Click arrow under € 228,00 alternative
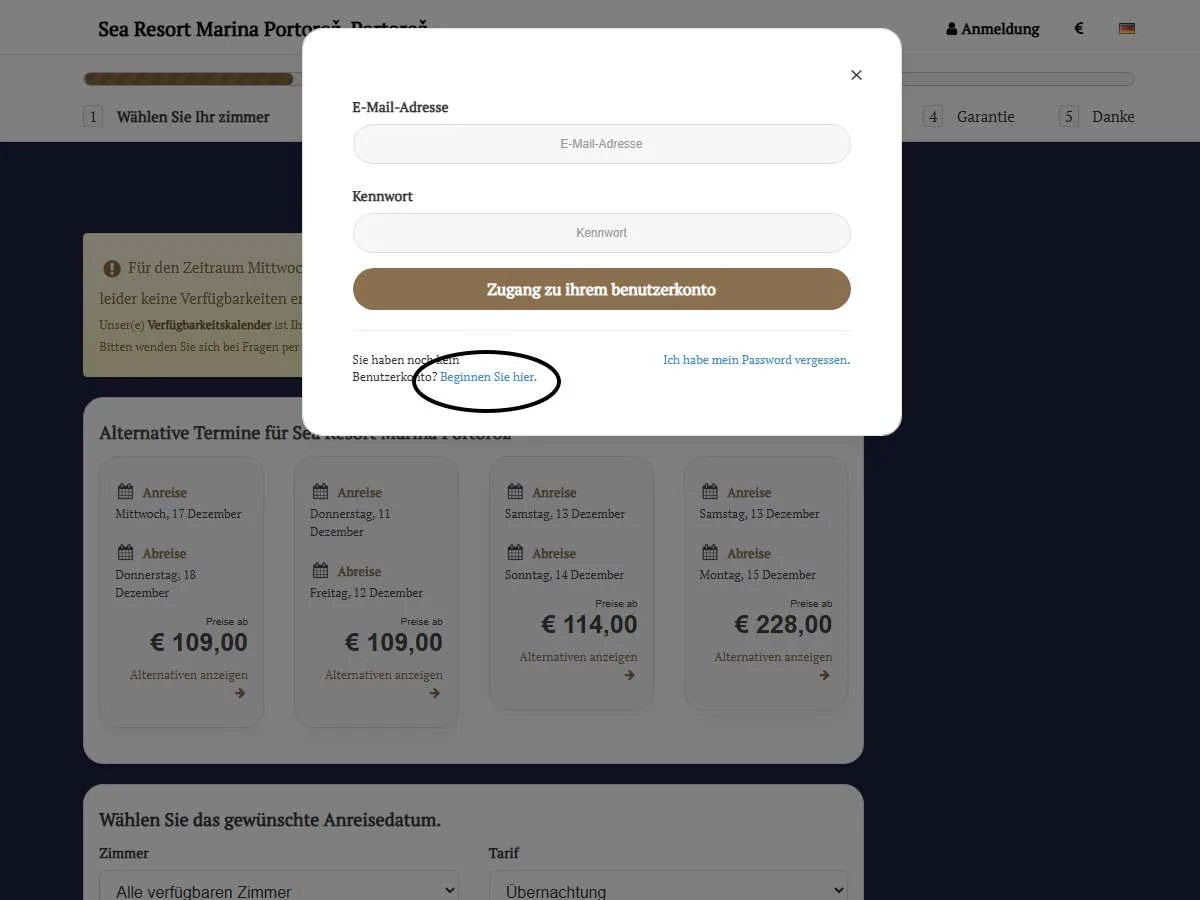Image resolution: width=1200 pixels, height=900 pixels. (824, 675)
